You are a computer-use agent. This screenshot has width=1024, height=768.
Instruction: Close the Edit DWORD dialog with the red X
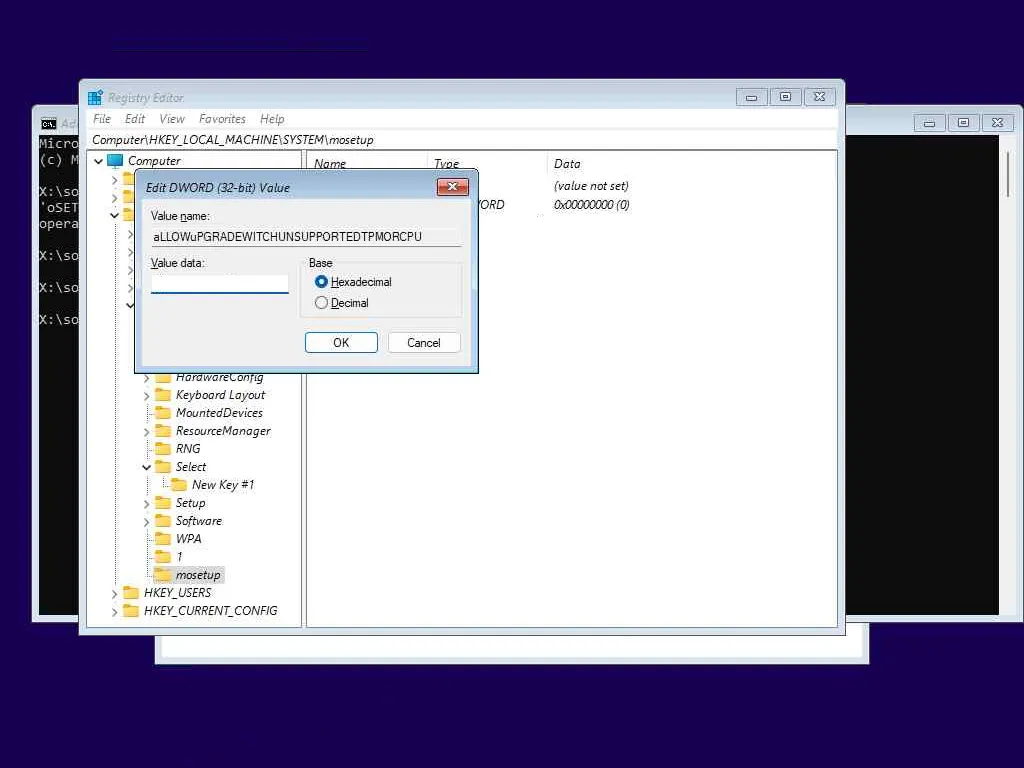click(x=453, y=187)
